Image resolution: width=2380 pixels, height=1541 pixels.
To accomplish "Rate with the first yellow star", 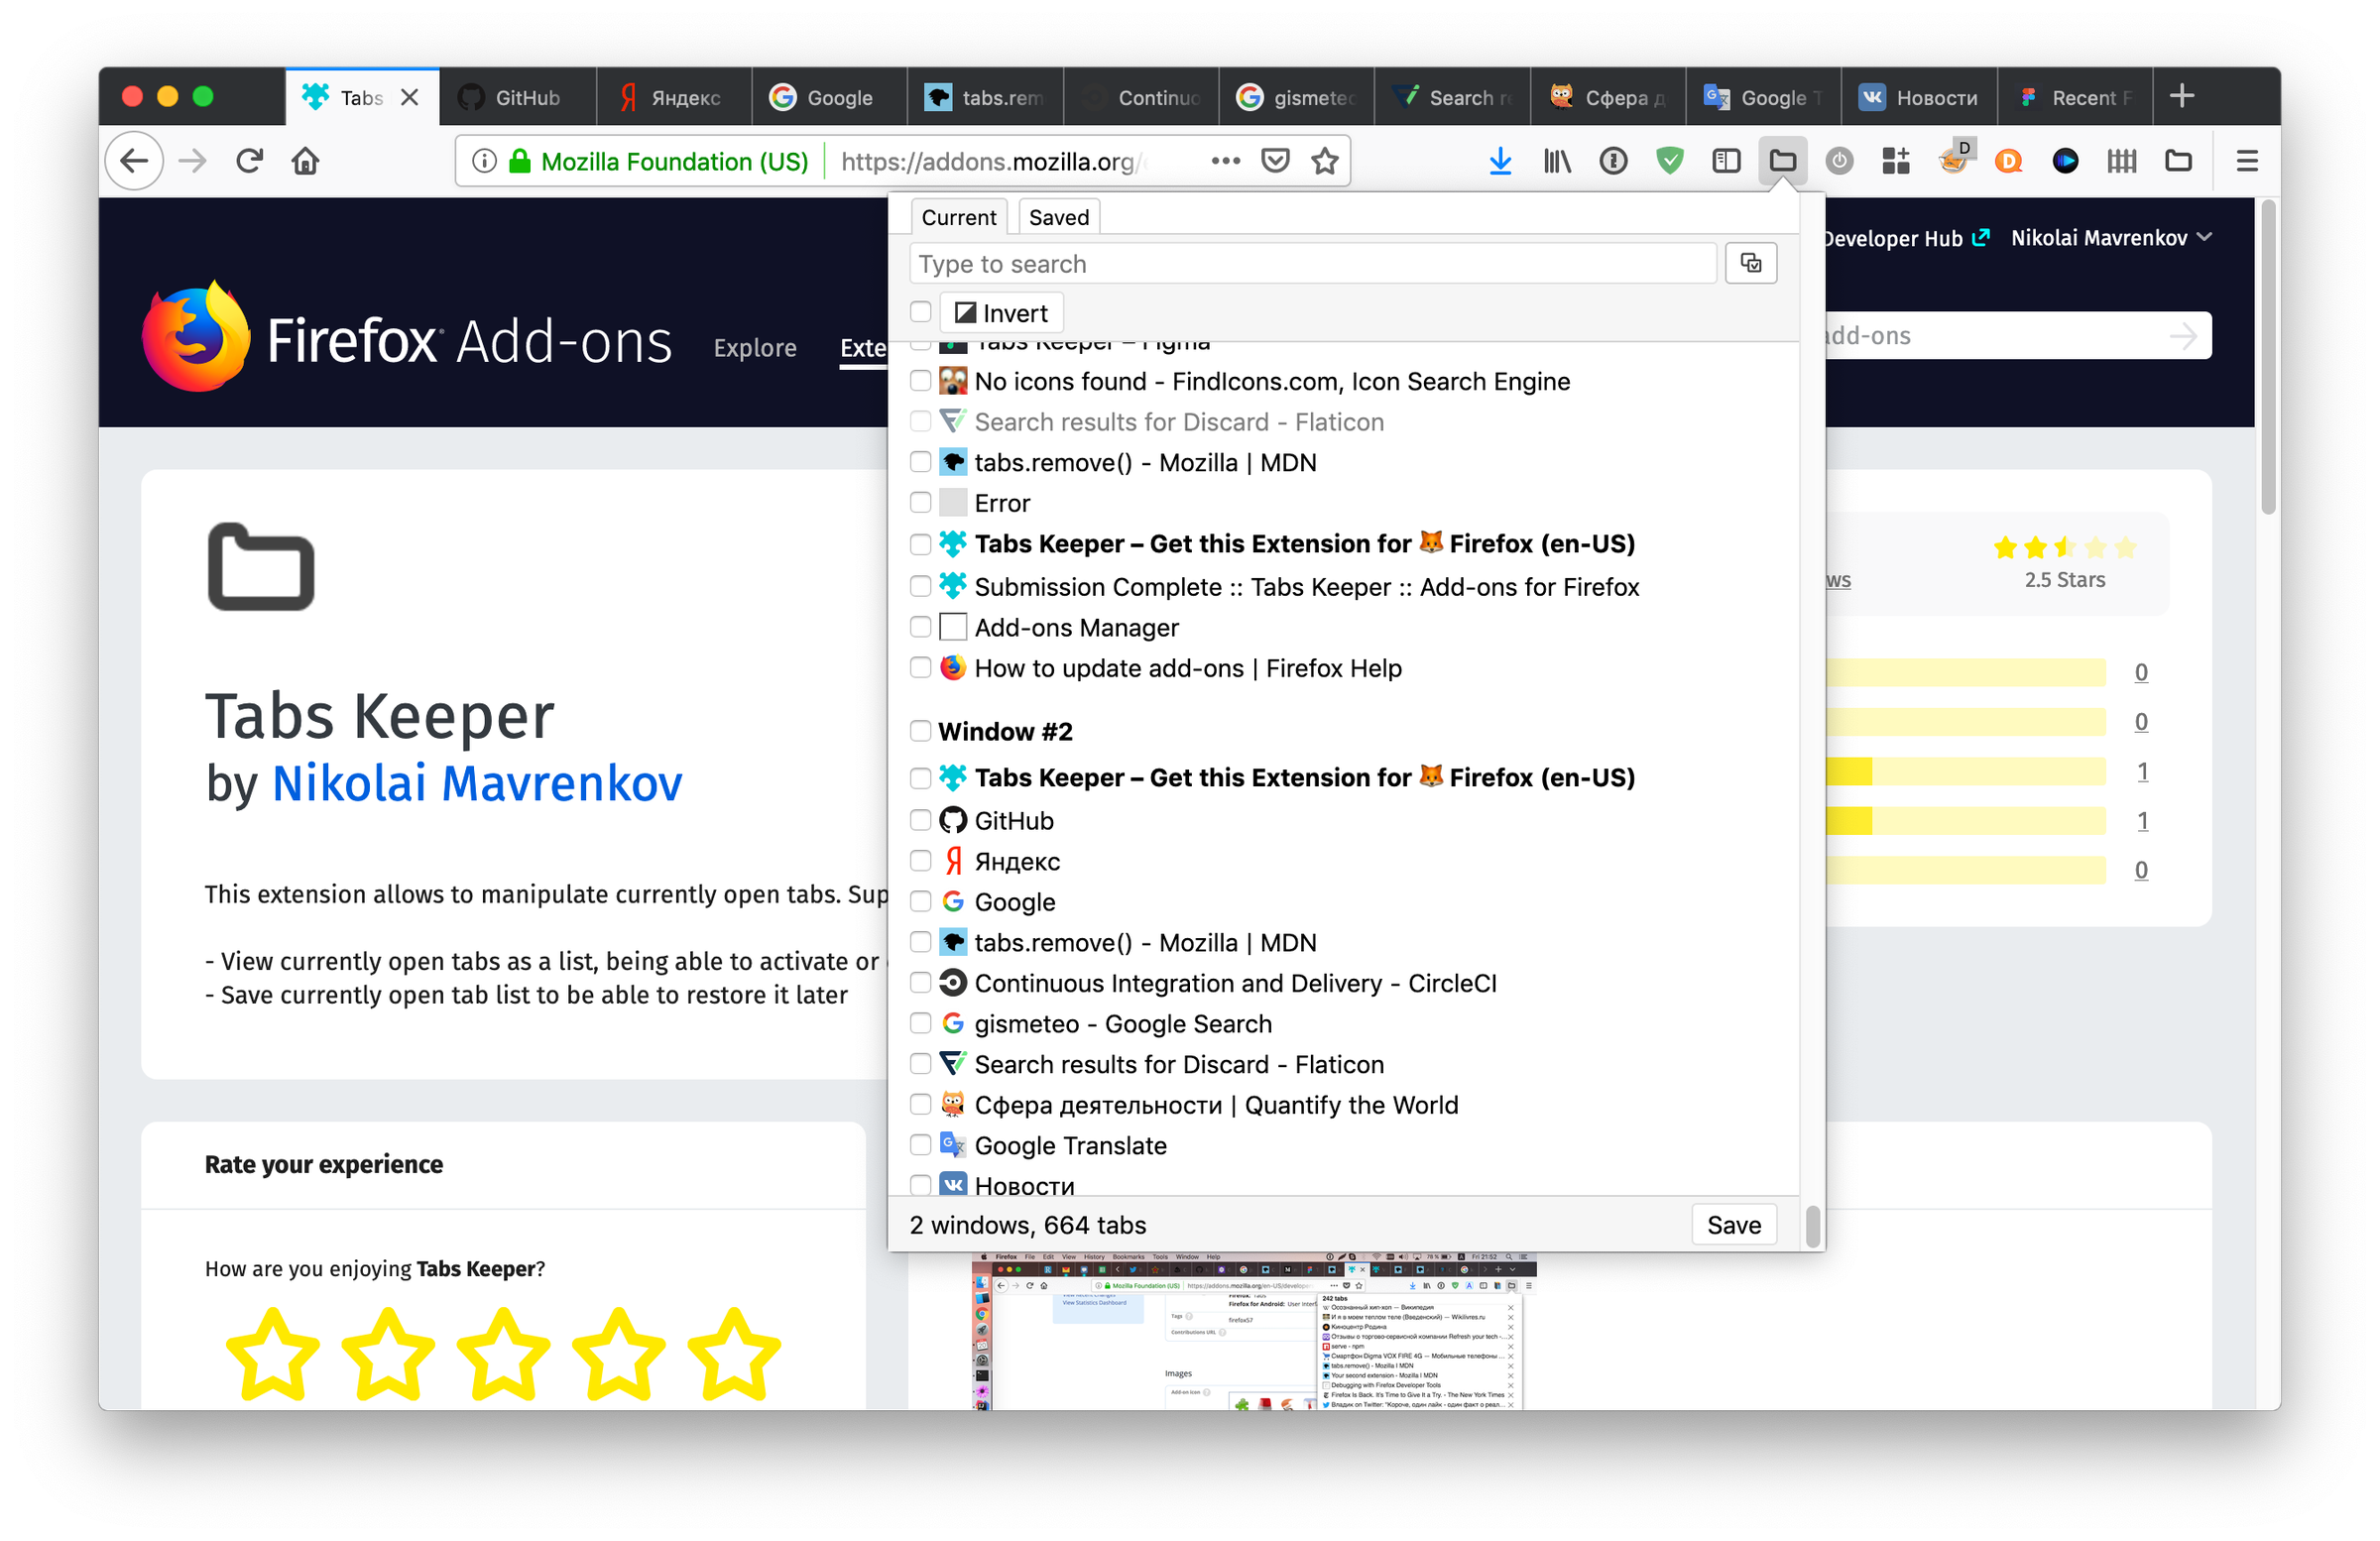I will [272, 1356].
